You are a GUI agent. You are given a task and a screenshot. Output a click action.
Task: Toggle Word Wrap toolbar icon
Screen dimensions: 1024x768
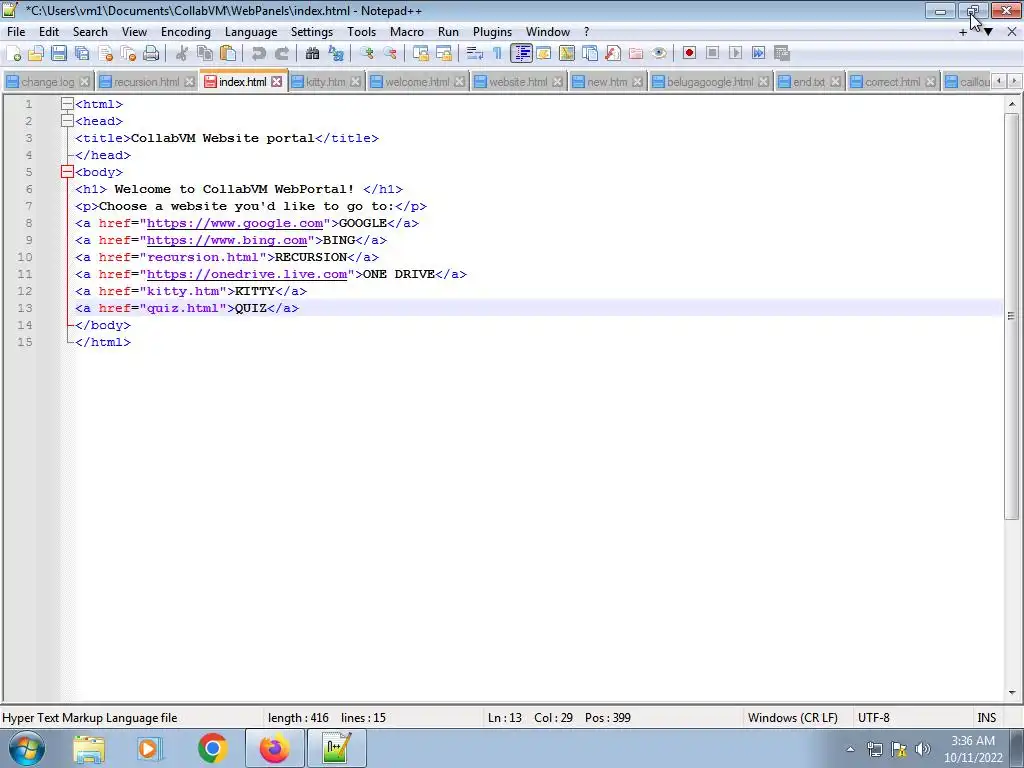pos(475,54)
